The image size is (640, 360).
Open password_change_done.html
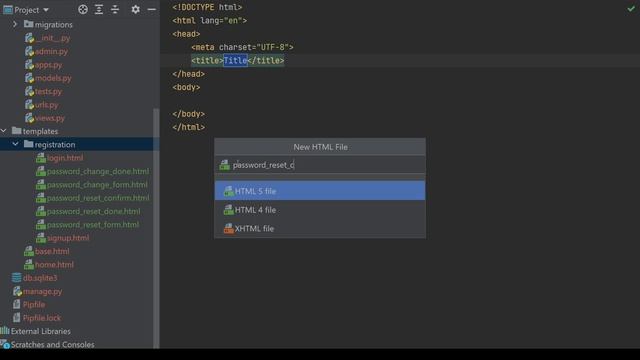point(98,171)
